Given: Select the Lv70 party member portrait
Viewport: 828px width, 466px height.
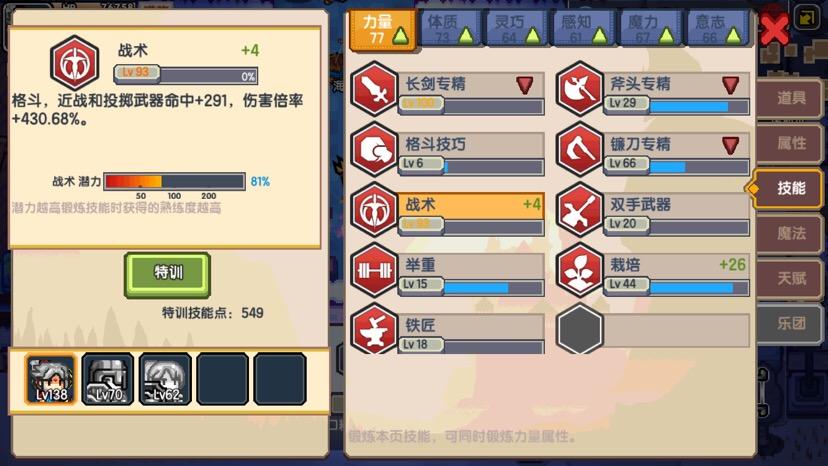Looking at the screenshot, I should pos(108,379).
